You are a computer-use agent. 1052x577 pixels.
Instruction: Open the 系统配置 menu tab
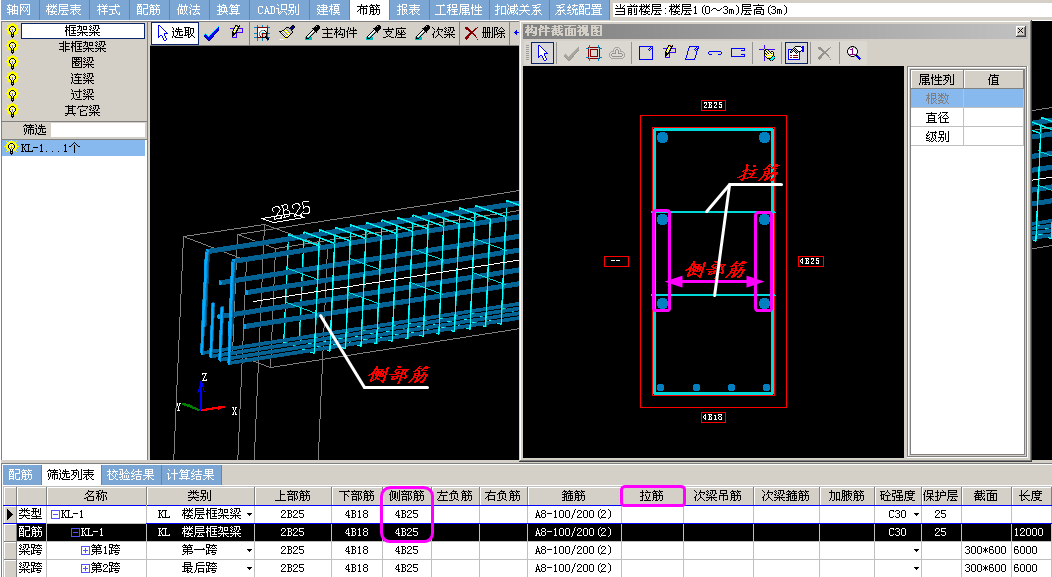point(578,10)
